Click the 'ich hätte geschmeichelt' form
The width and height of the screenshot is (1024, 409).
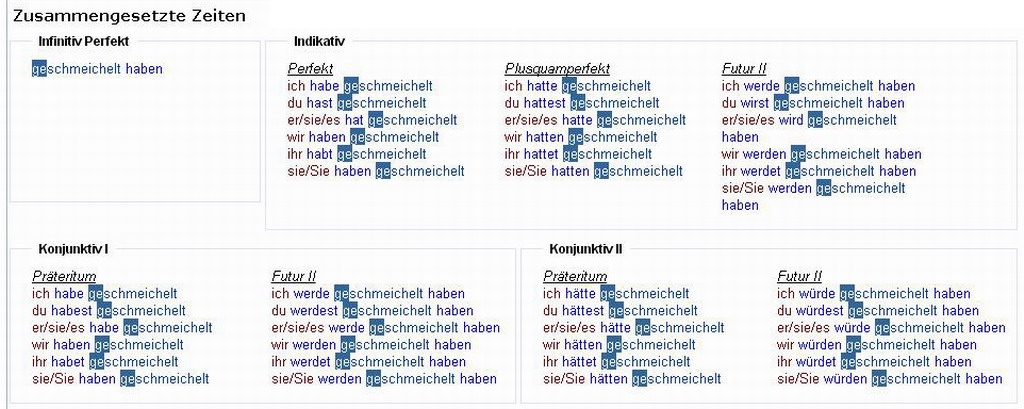[x=616, y=294]
